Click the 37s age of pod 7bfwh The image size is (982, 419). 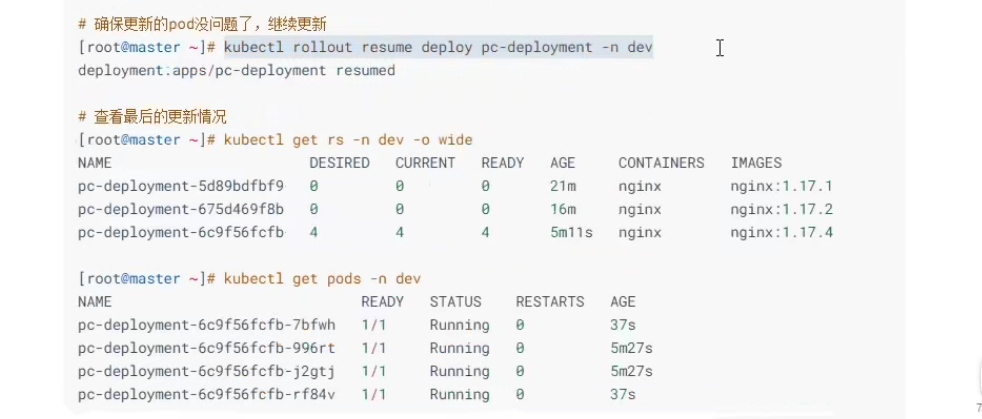pyautogui.click(x=623, y=325)
